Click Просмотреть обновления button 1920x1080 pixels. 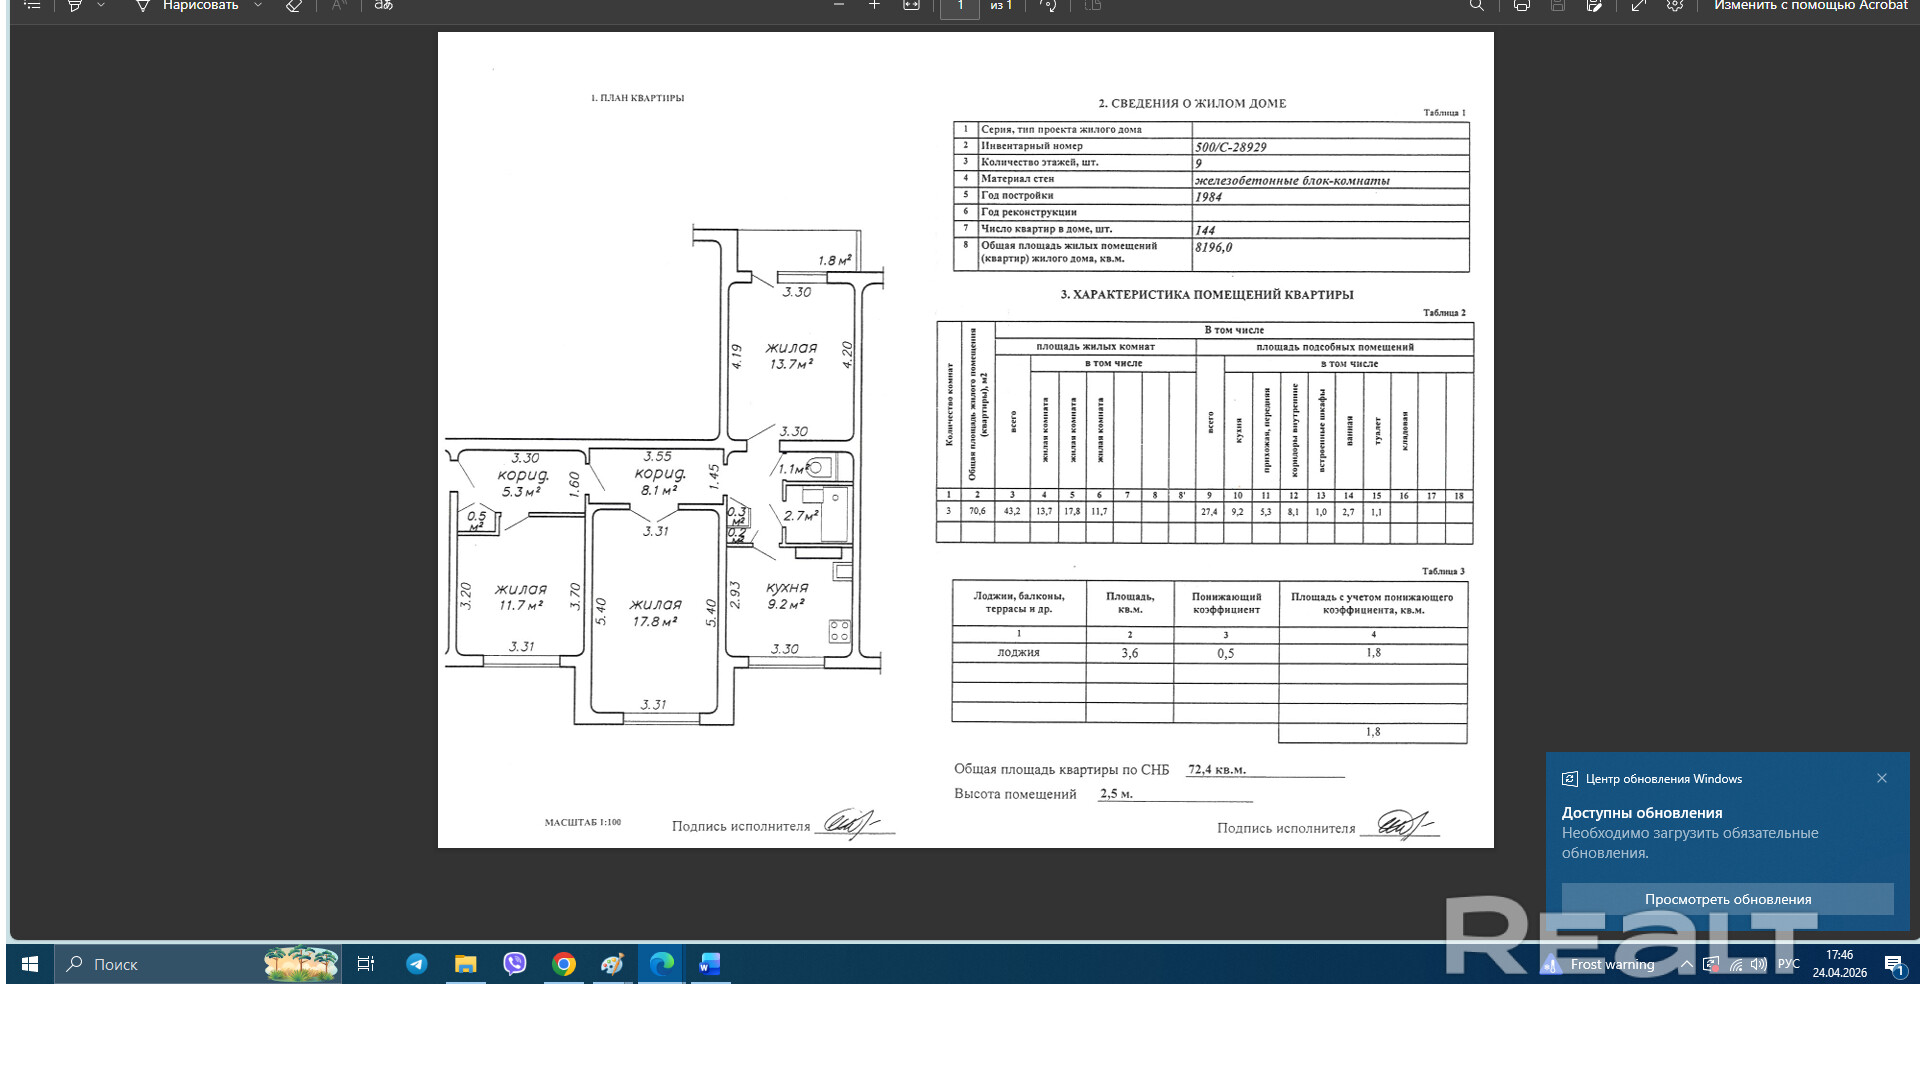coord(1727,899)
